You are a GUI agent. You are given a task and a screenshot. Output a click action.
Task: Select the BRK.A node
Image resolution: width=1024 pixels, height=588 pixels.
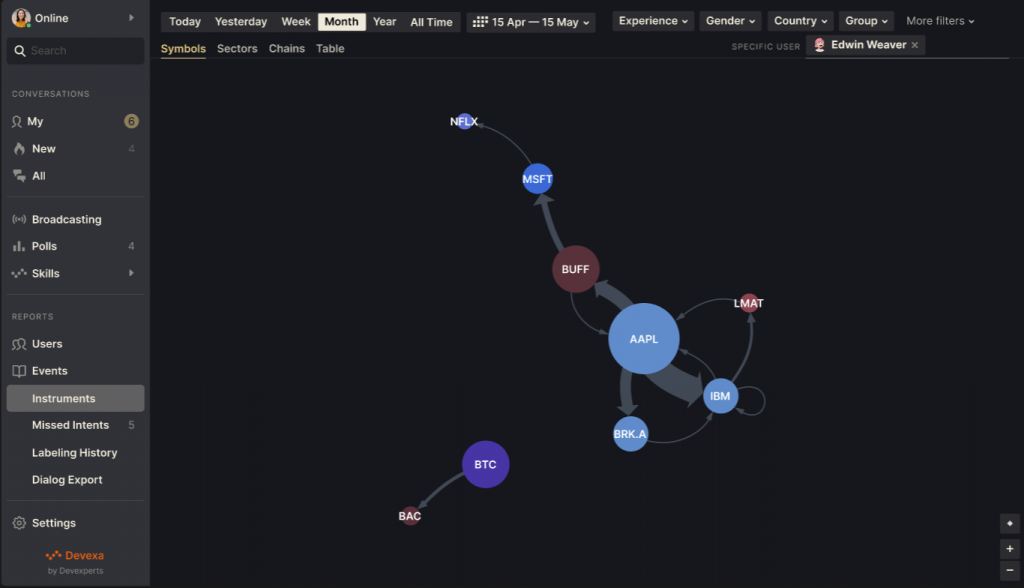point(630,434)
